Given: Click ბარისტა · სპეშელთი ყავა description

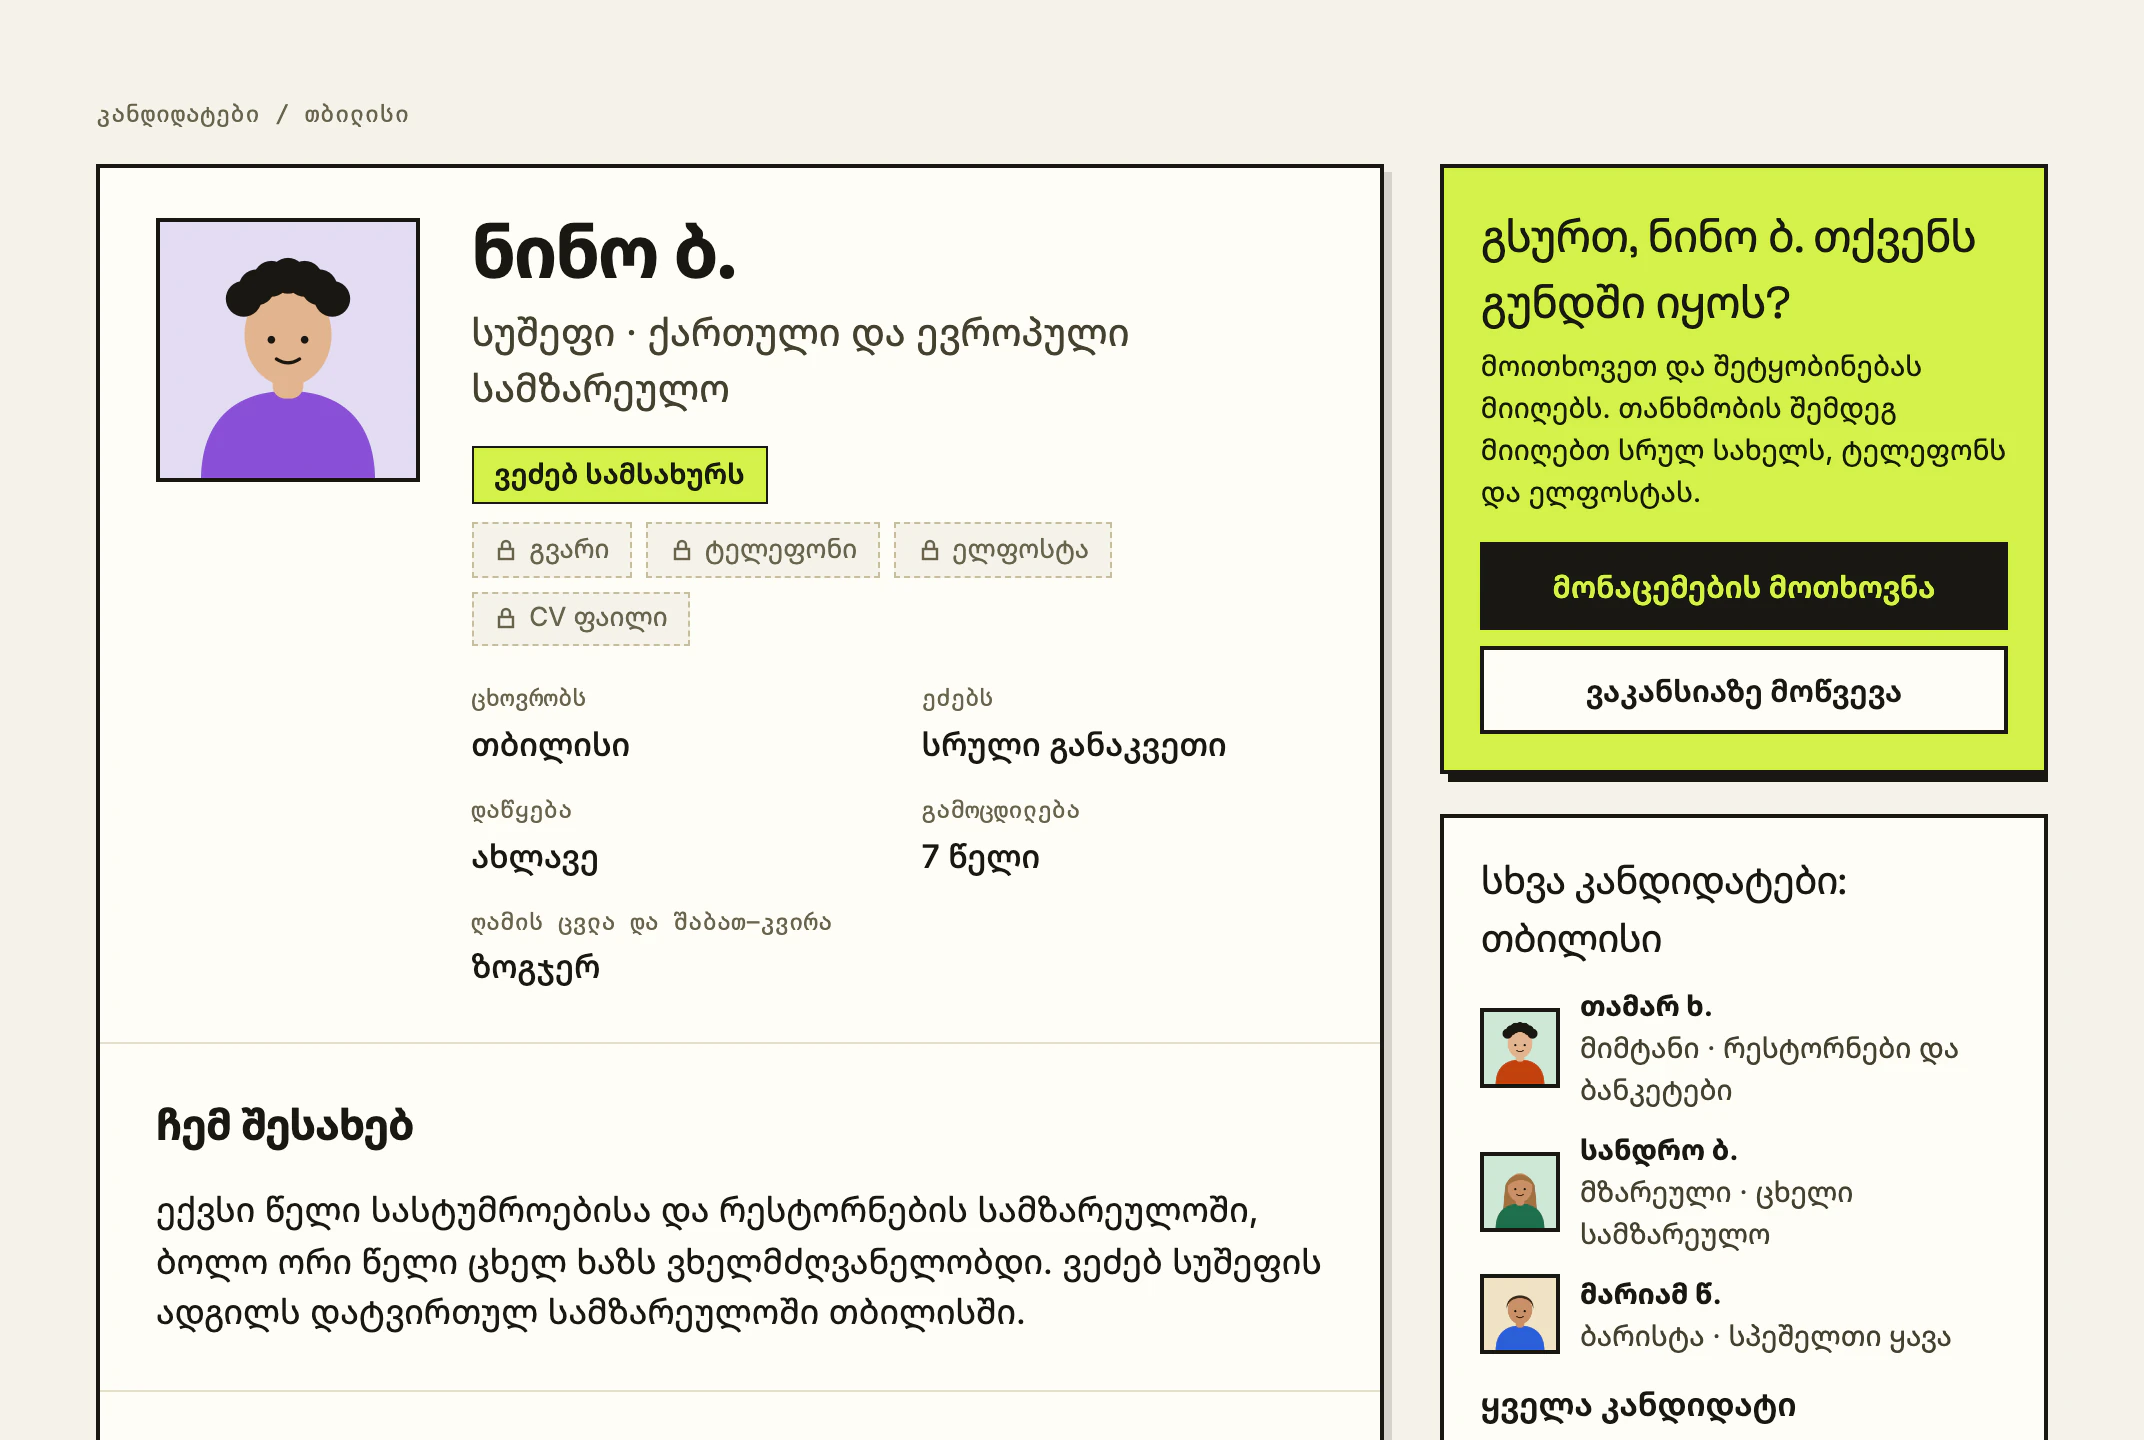Looking at the screenshot, I should pyautogui.click(x=1765, y=1337).
